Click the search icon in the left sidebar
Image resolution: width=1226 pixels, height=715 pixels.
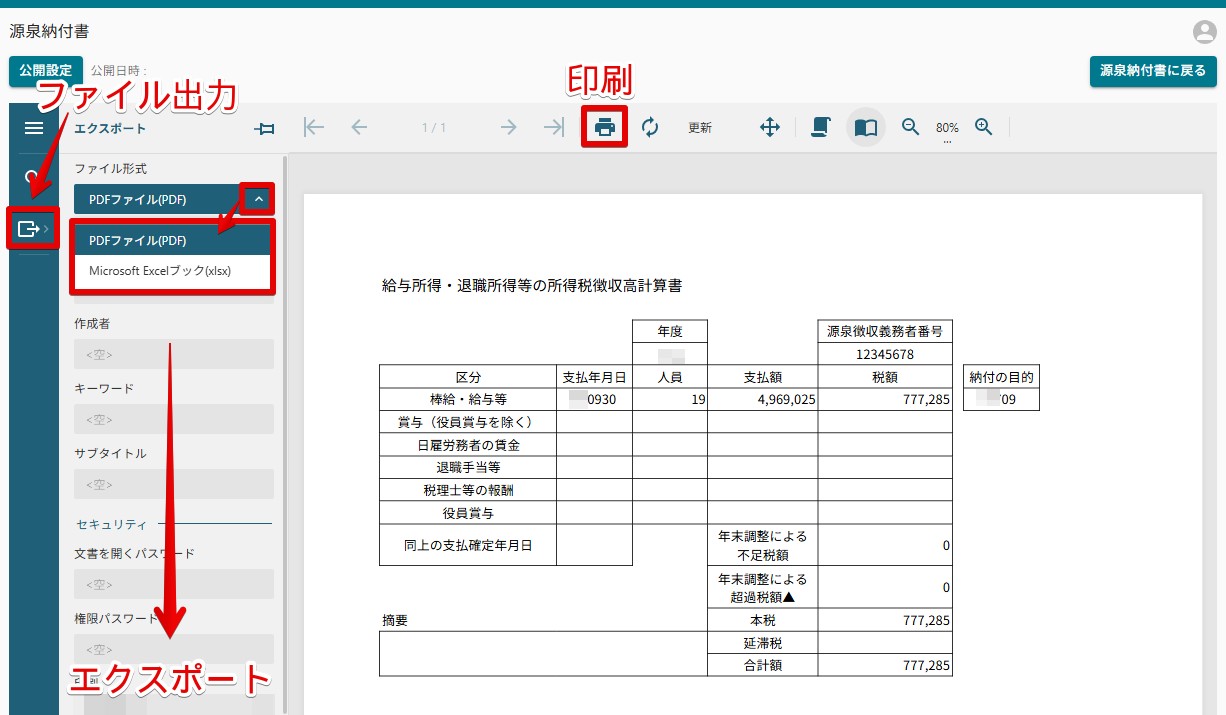31,178
